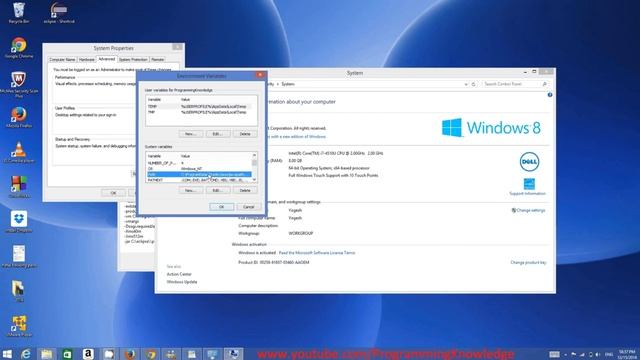
Task: Click the System variables scroll down arrow
Action: click(254, 180)
